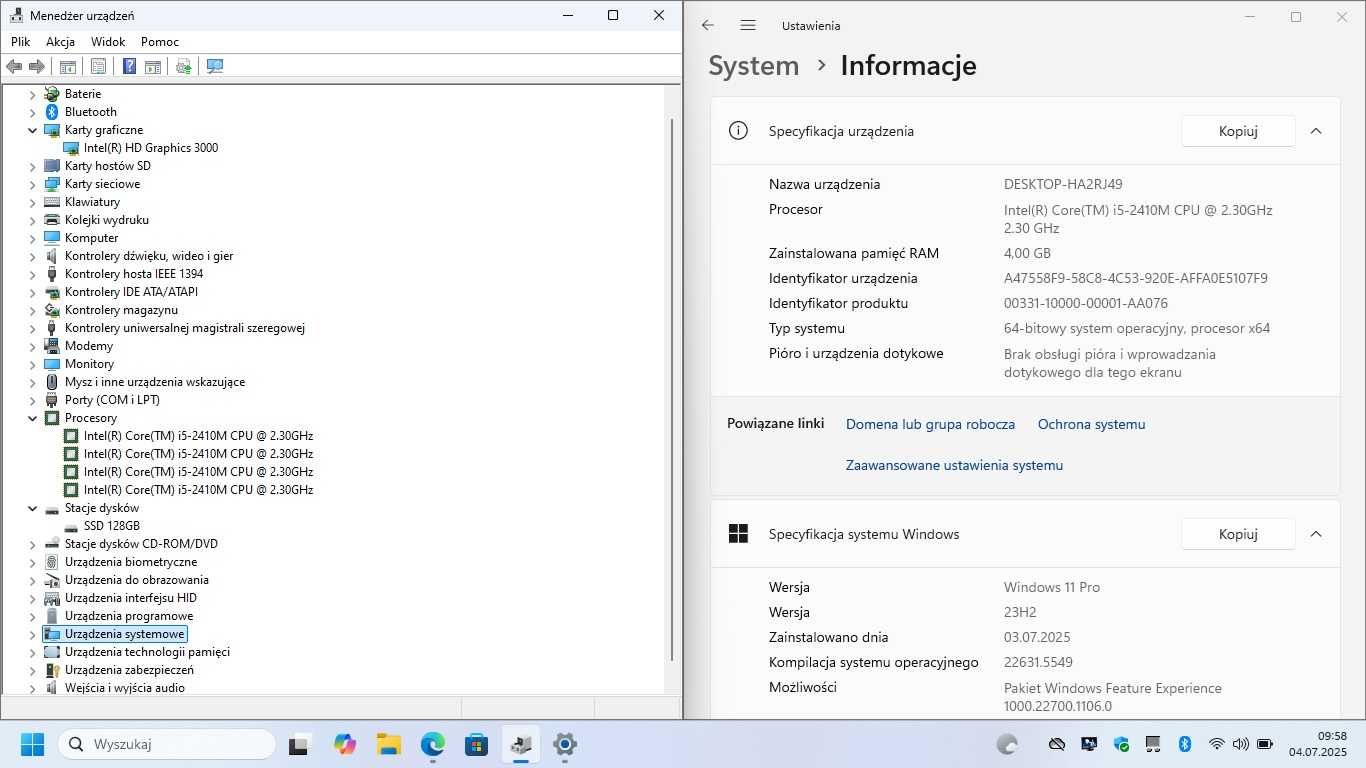
Task: Collapse the Procesory node
Action: coord(32,418)
